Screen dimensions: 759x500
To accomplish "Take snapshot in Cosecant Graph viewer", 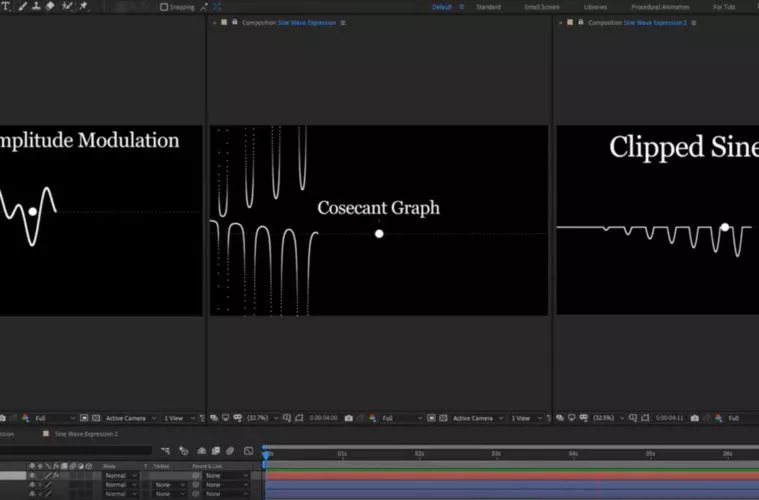I will [349, 418].
